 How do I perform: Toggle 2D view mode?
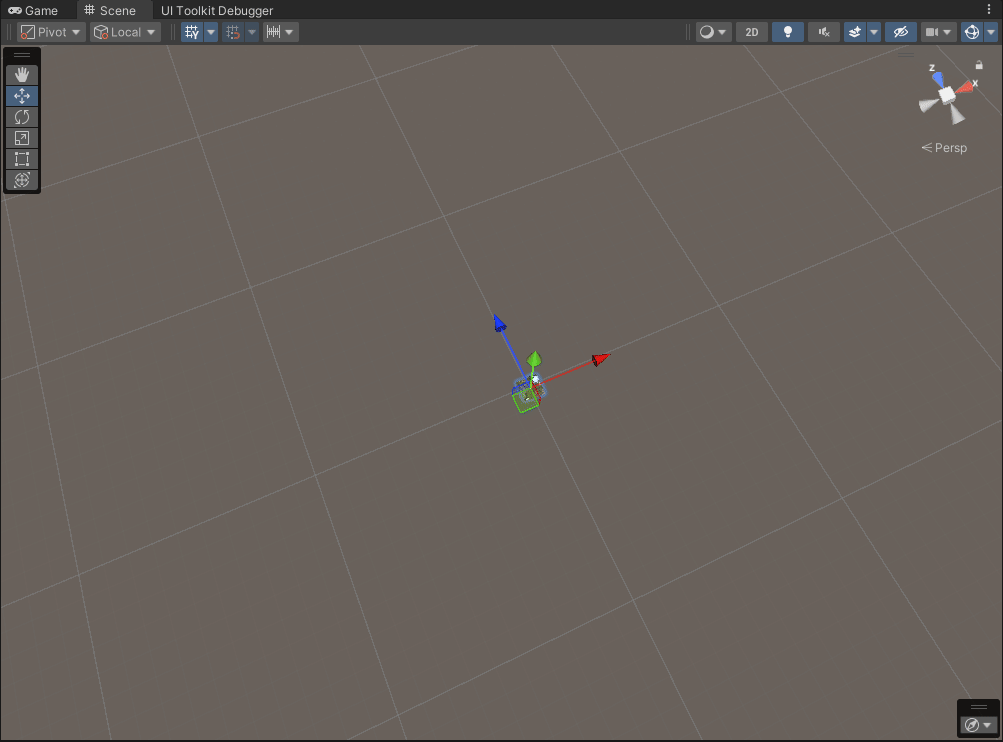[x=752, y=32]
